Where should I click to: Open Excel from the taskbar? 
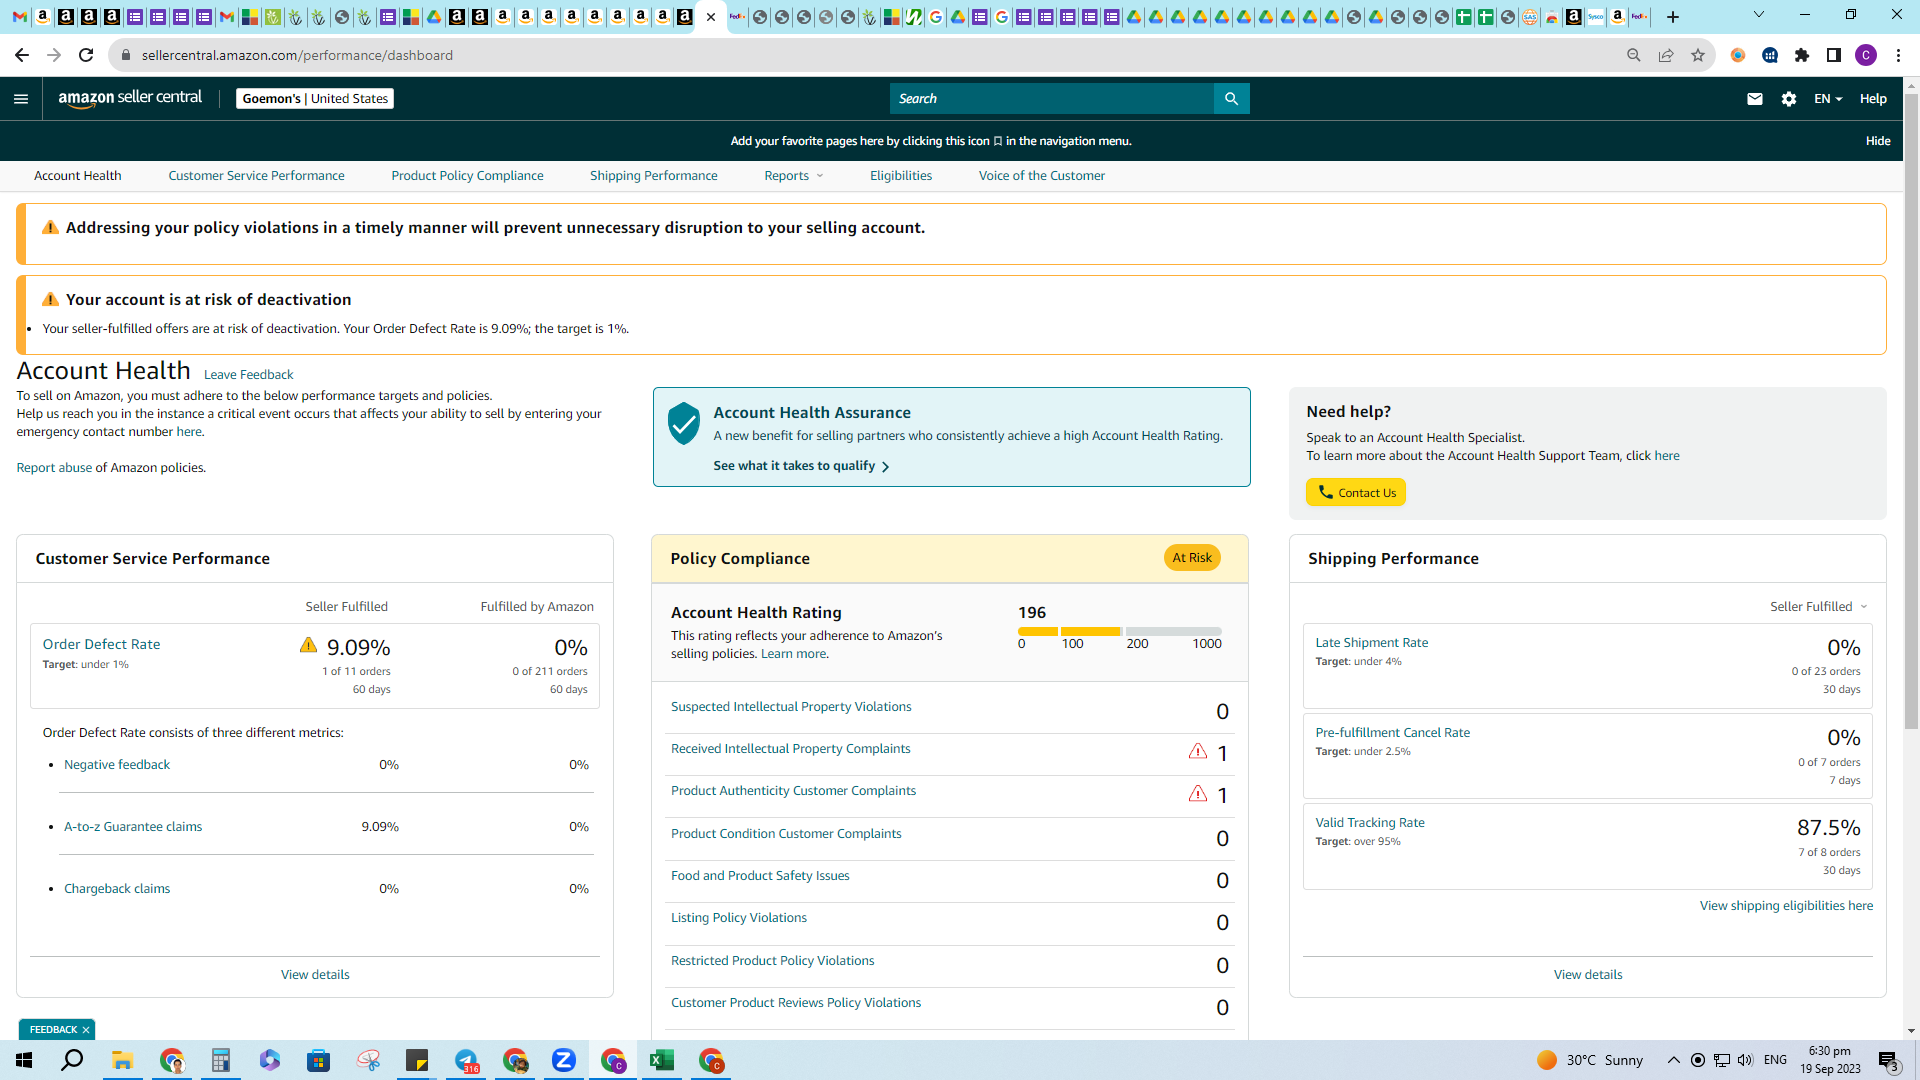(661, 1060)
